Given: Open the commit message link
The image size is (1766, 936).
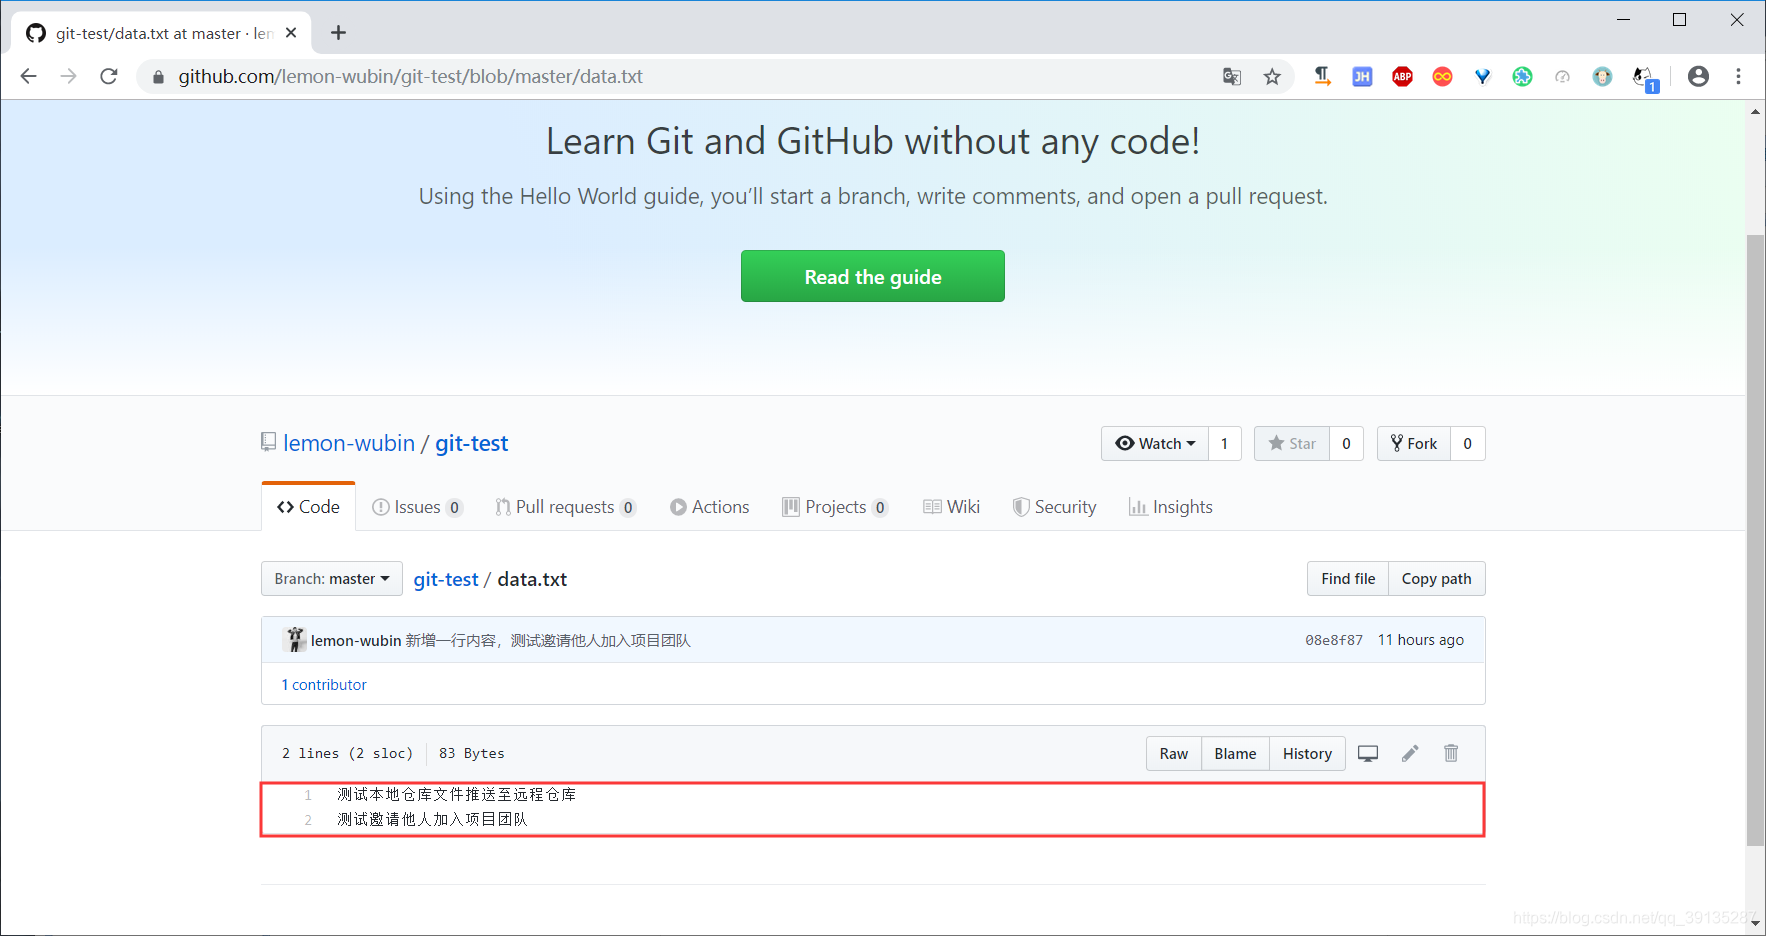Looking at the screenshot, I should click(x=548, y=640).
